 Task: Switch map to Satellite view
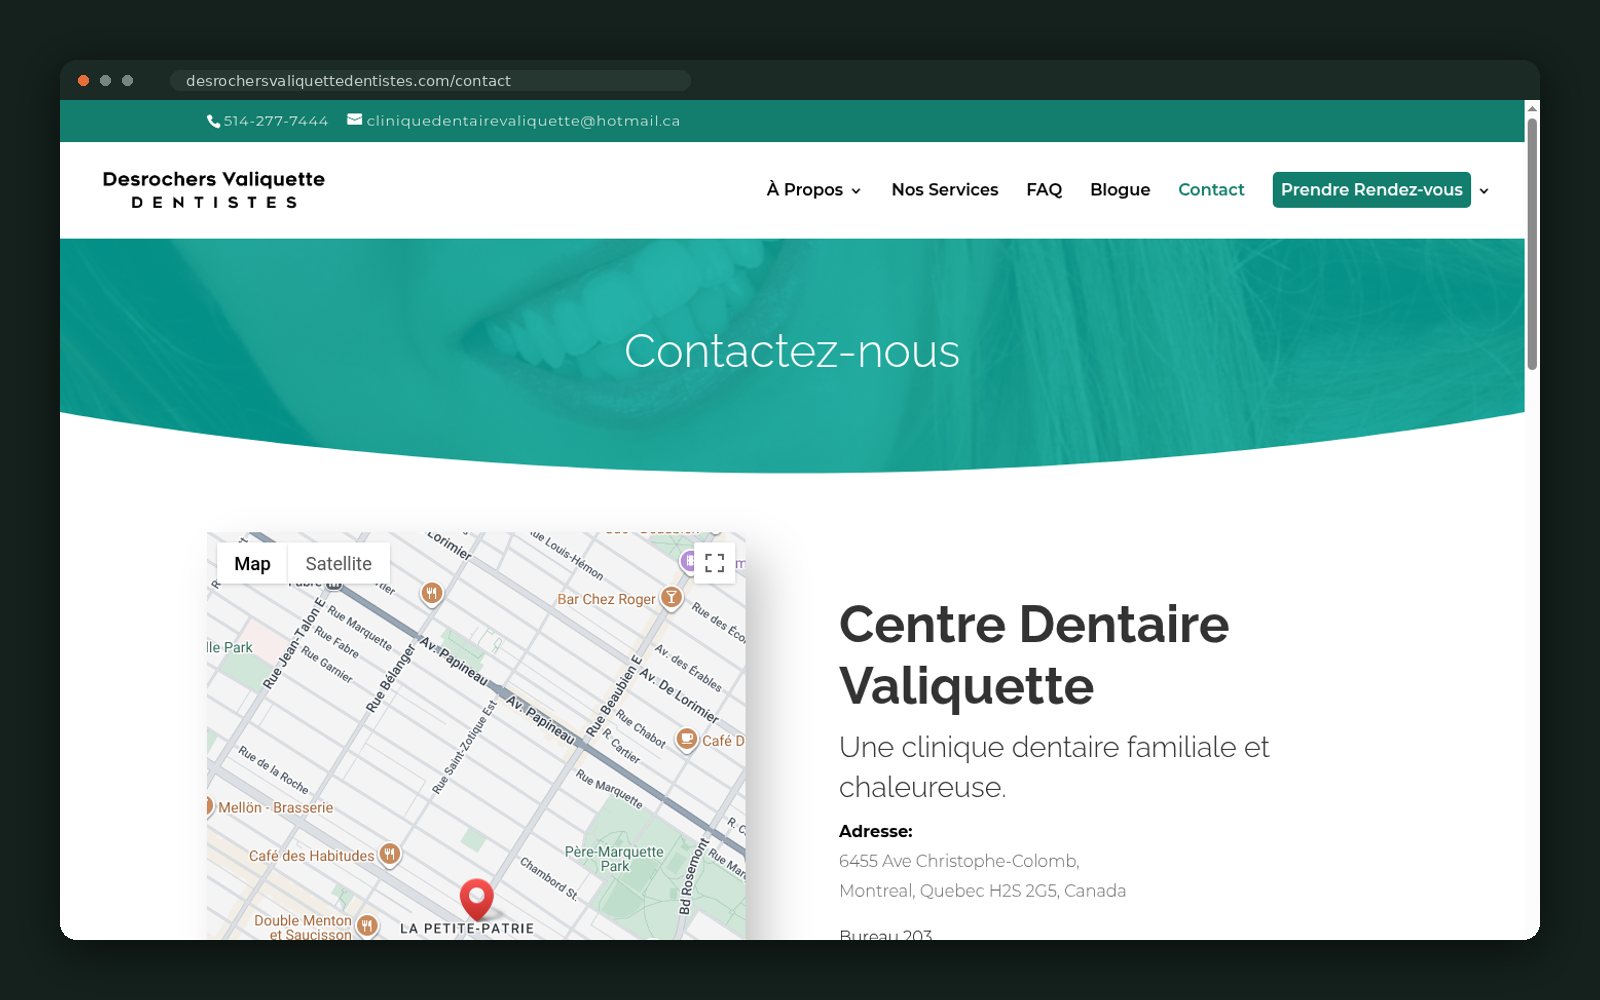coord(338,564)
